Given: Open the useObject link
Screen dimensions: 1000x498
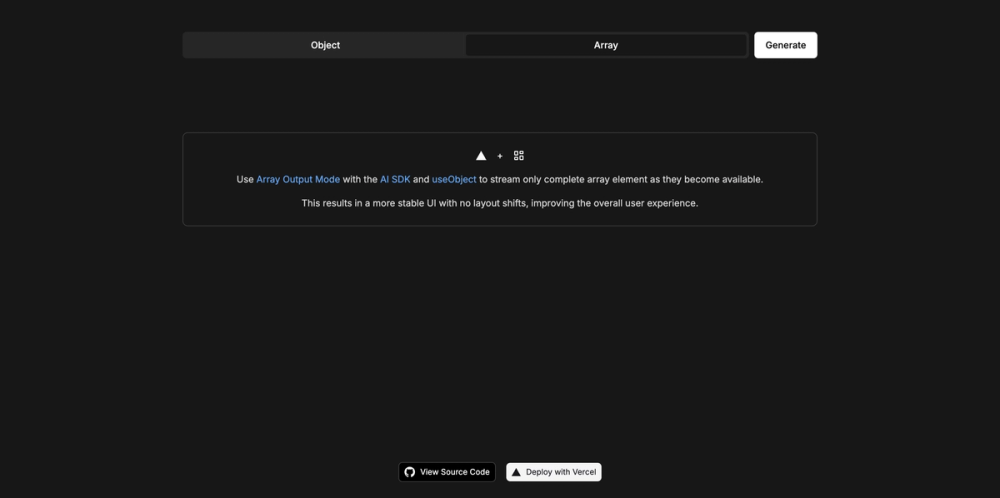Looking at the screenshot, I should [454, 180].
